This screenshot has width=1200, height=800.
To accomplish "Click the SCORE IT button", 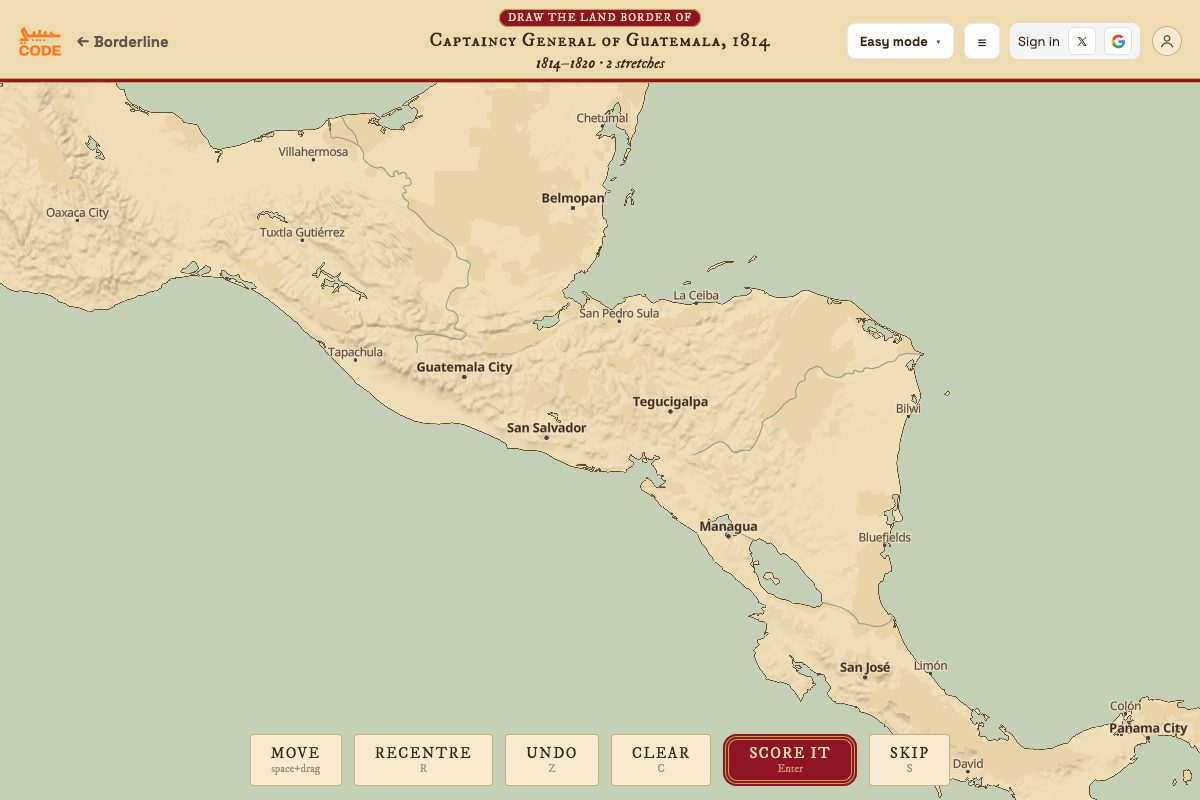I will point(790,760).
